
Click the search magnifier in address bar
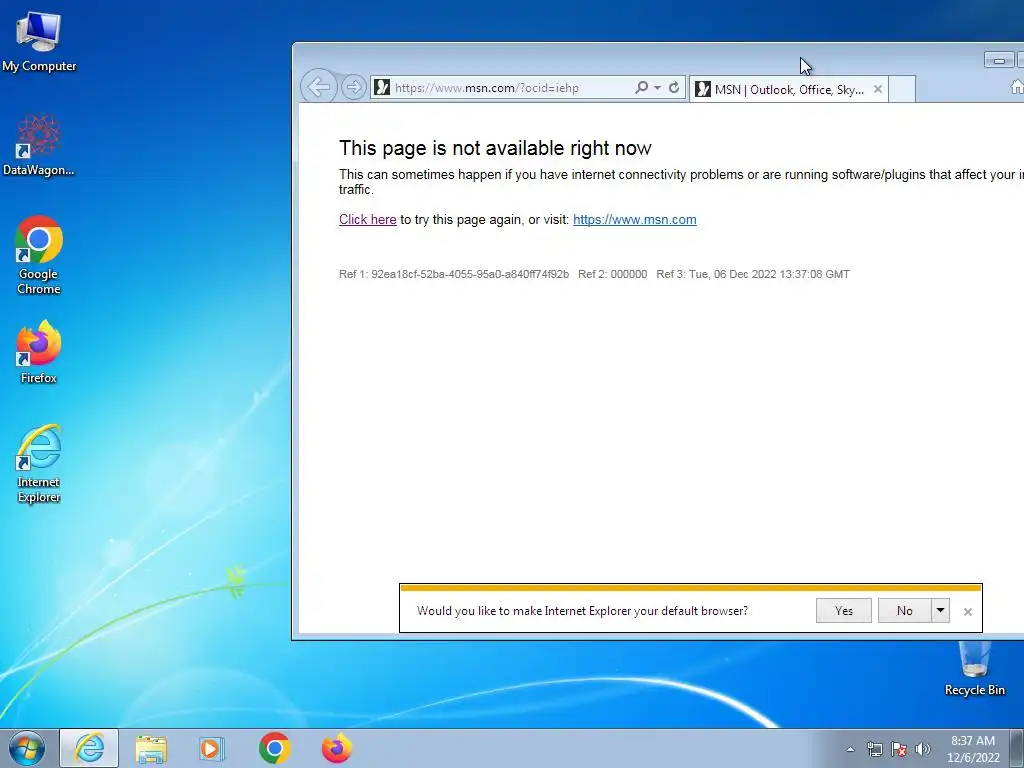[x=641, y=88]
